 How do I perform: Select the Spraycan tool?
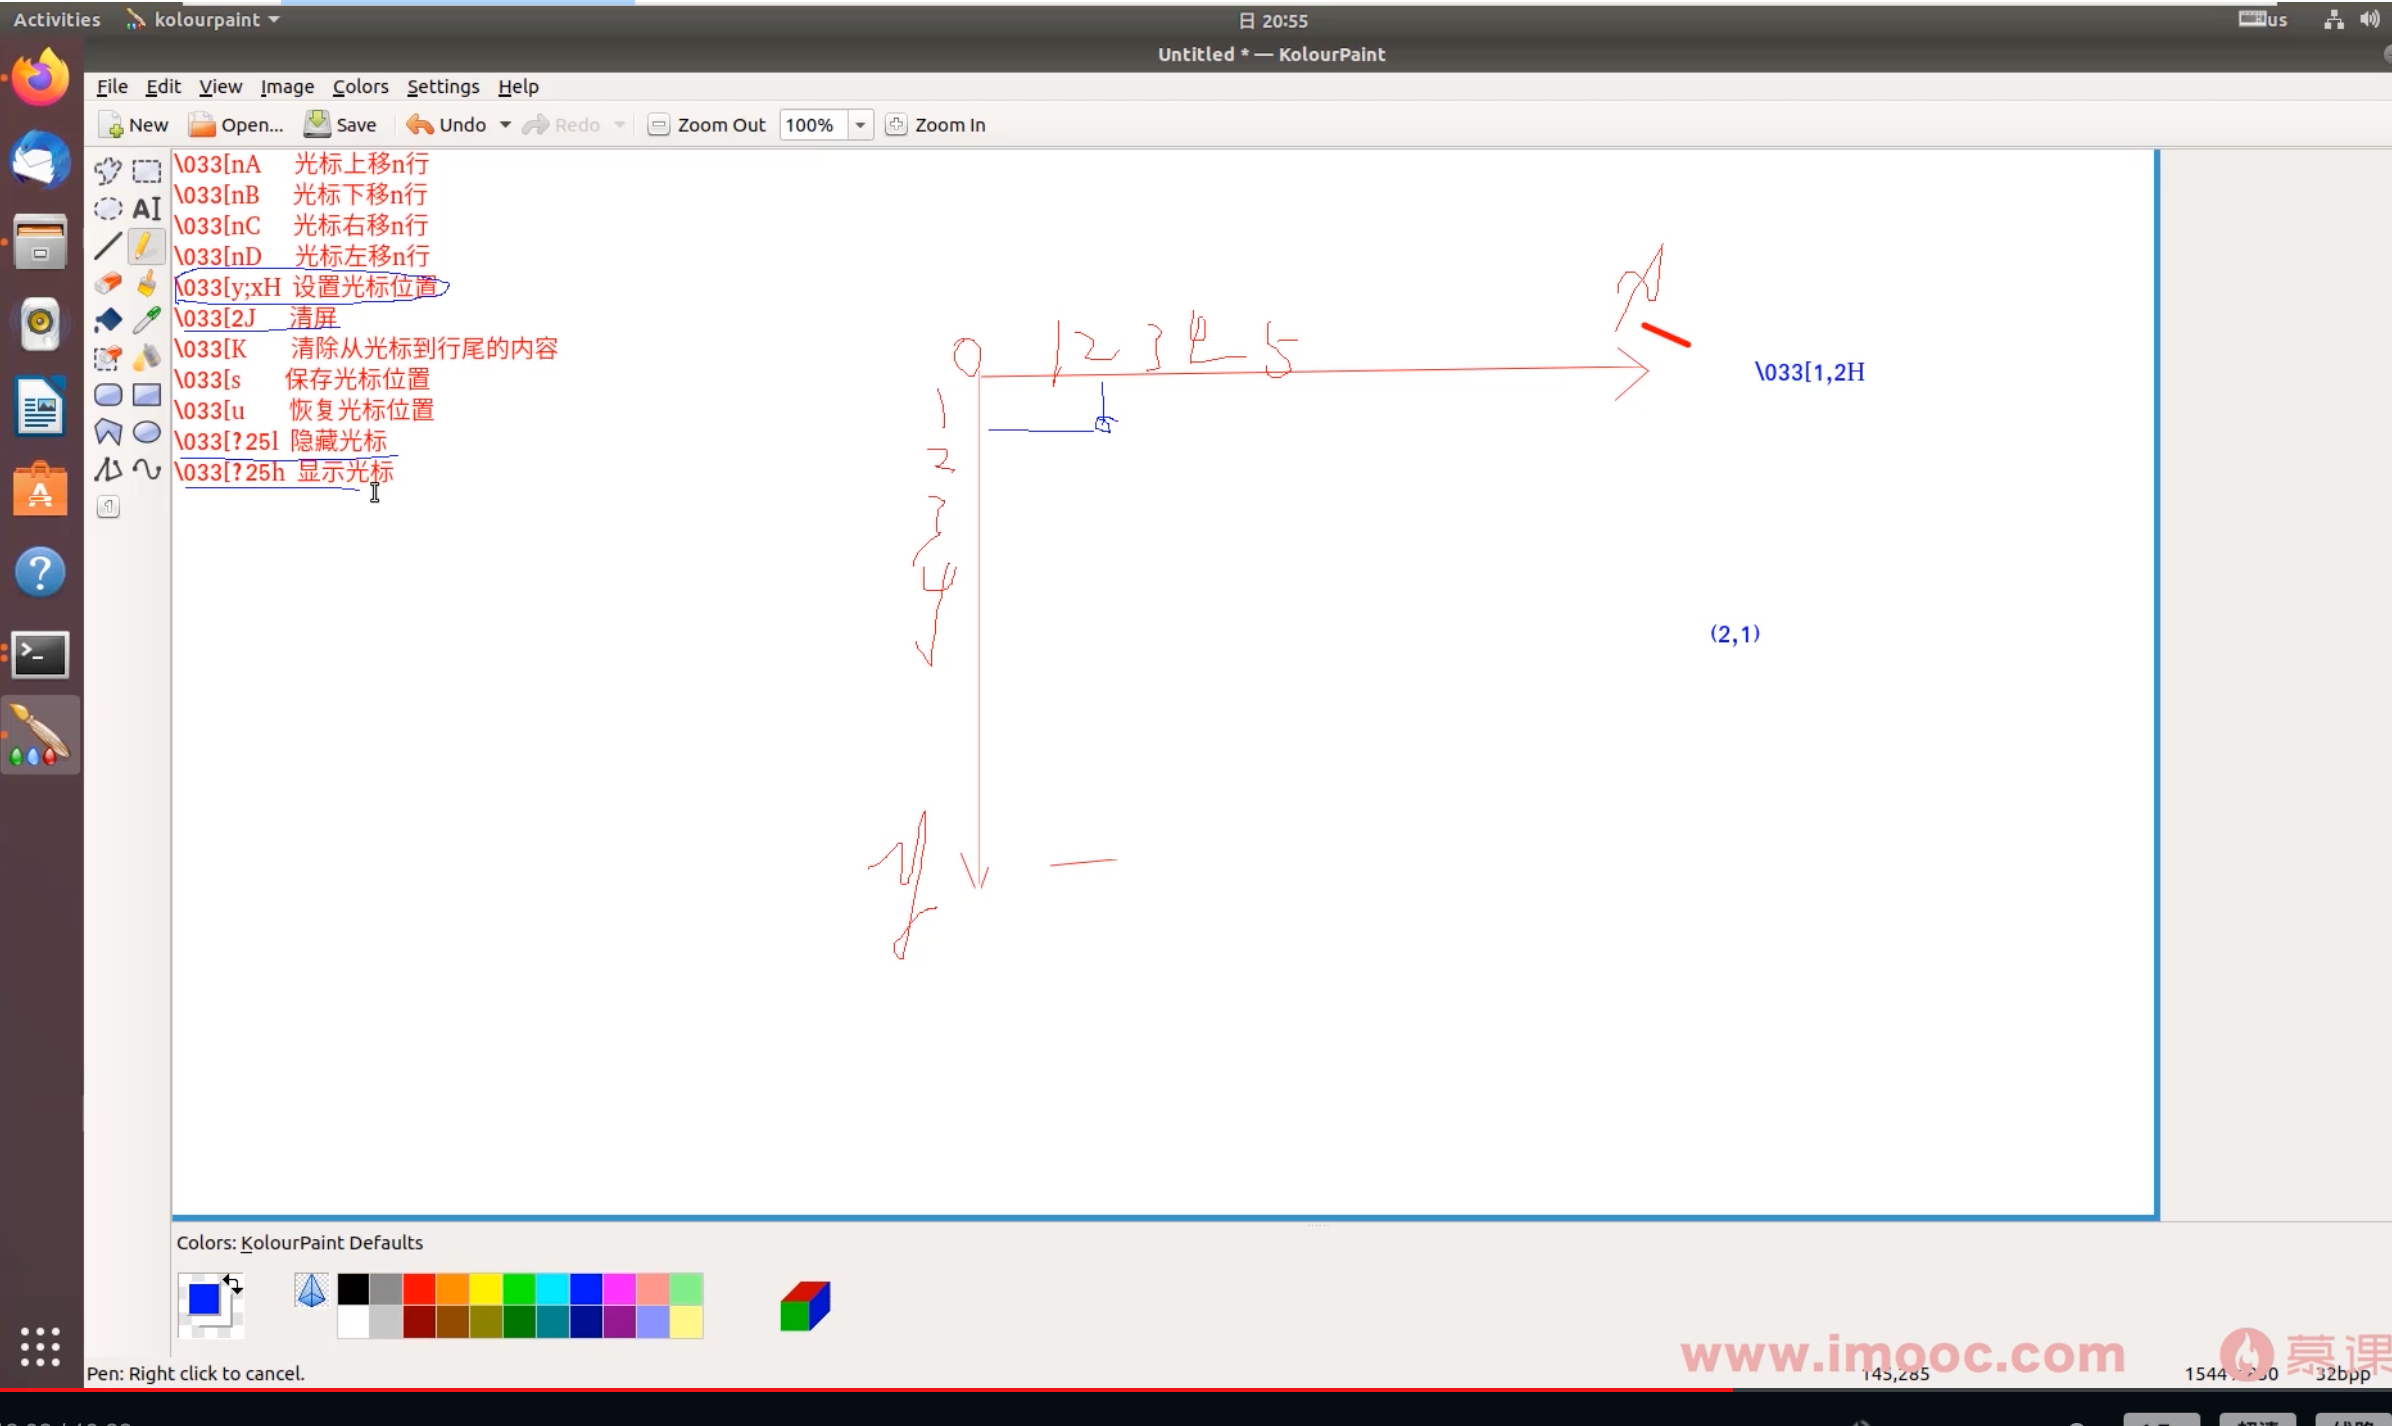tap(147, 358)
